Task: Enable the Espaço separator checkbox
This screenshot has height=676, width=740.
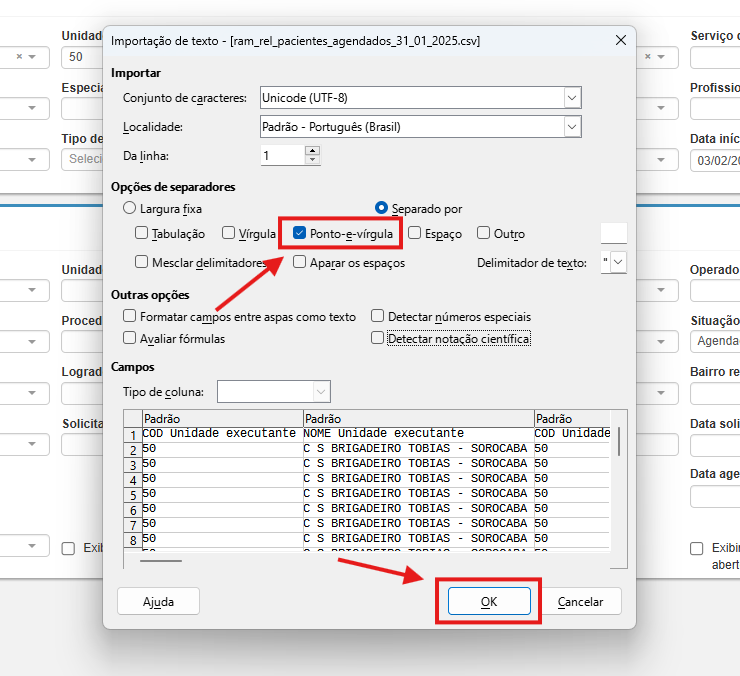Action: tap(414, 233)
